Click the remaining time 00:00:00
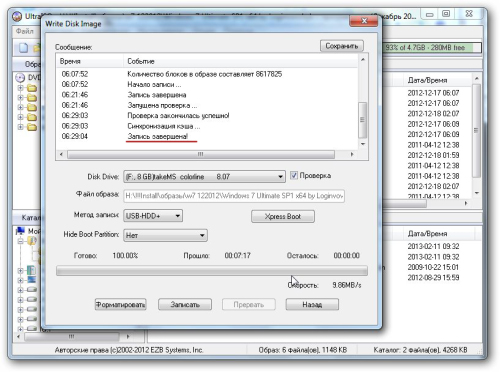This screenshot has width=500, height=372. (x=346, y=256)
